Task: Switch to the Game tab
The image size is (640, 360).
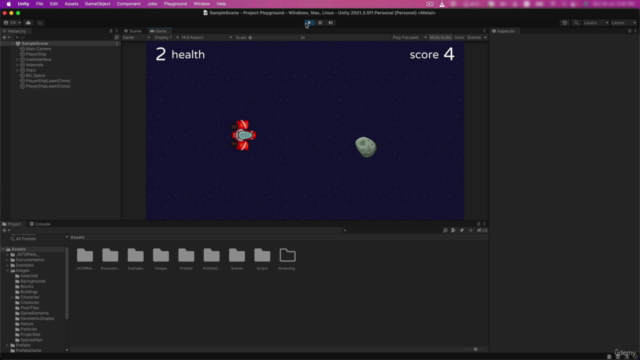Action: 158,31
